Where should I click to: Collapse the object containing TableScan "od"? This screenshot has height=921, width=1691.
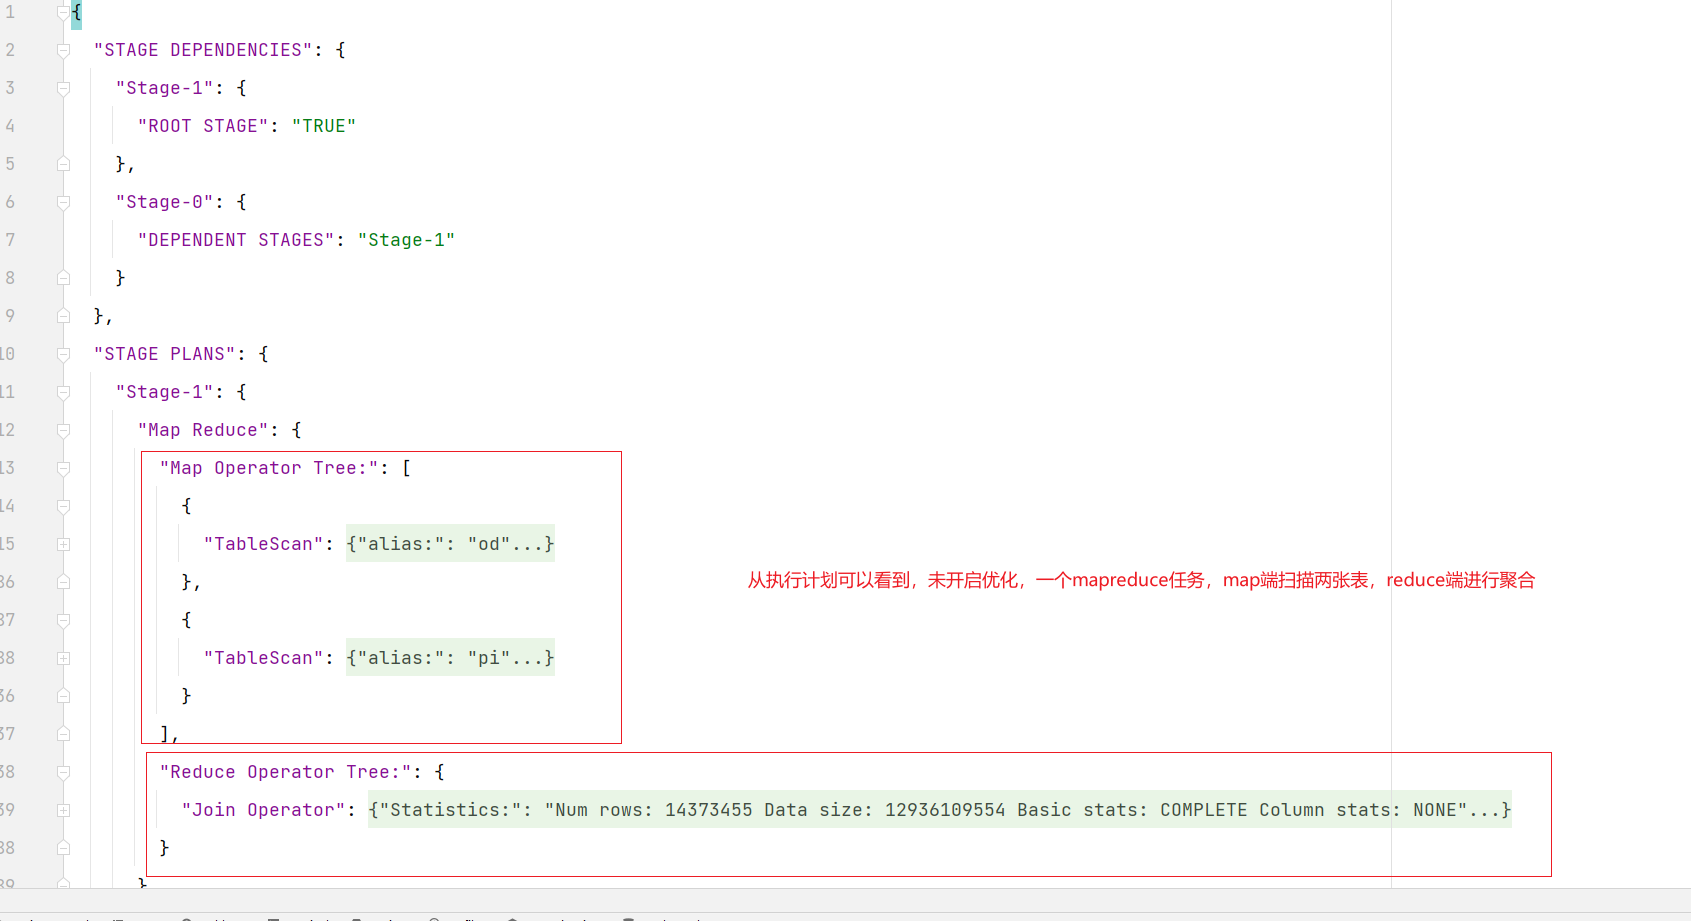[x=63, y=506]
